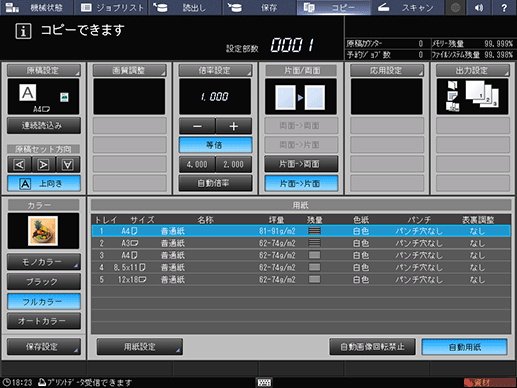Expand the 出力設定 output settings

click(x=473, y=70)
